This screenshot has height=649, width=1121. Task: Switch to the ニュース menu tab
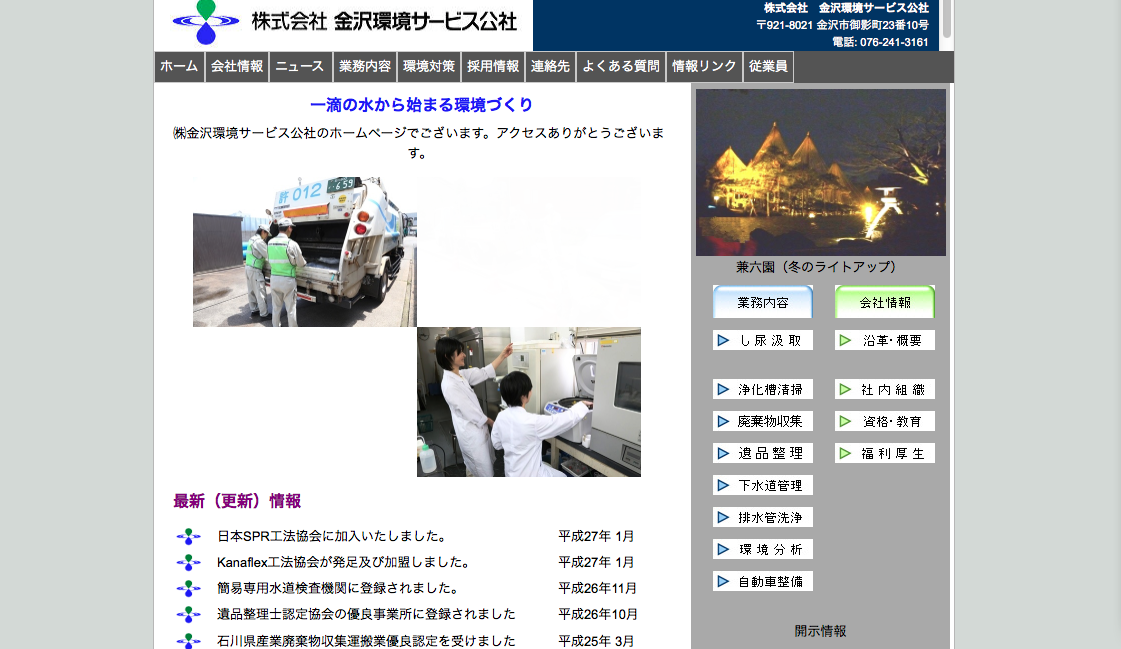click(x=302, y=66)
